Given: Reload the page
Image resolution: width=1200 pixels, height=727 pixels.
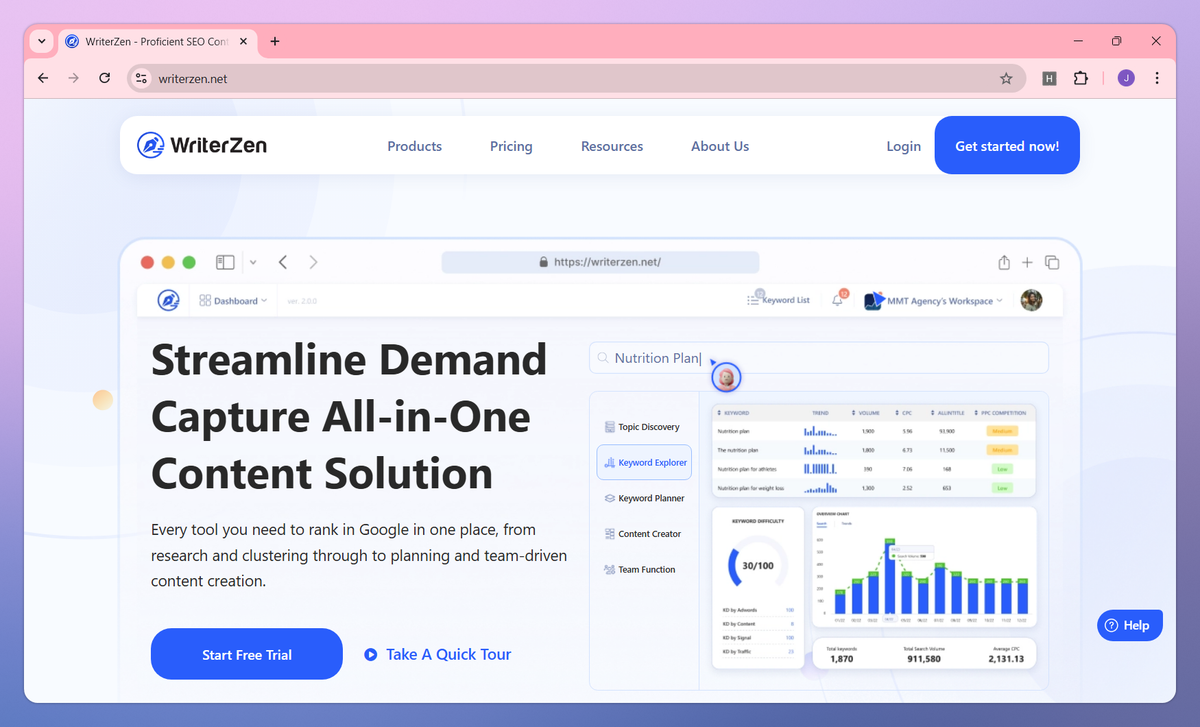Looking at the screenshot, I should 104,78.
